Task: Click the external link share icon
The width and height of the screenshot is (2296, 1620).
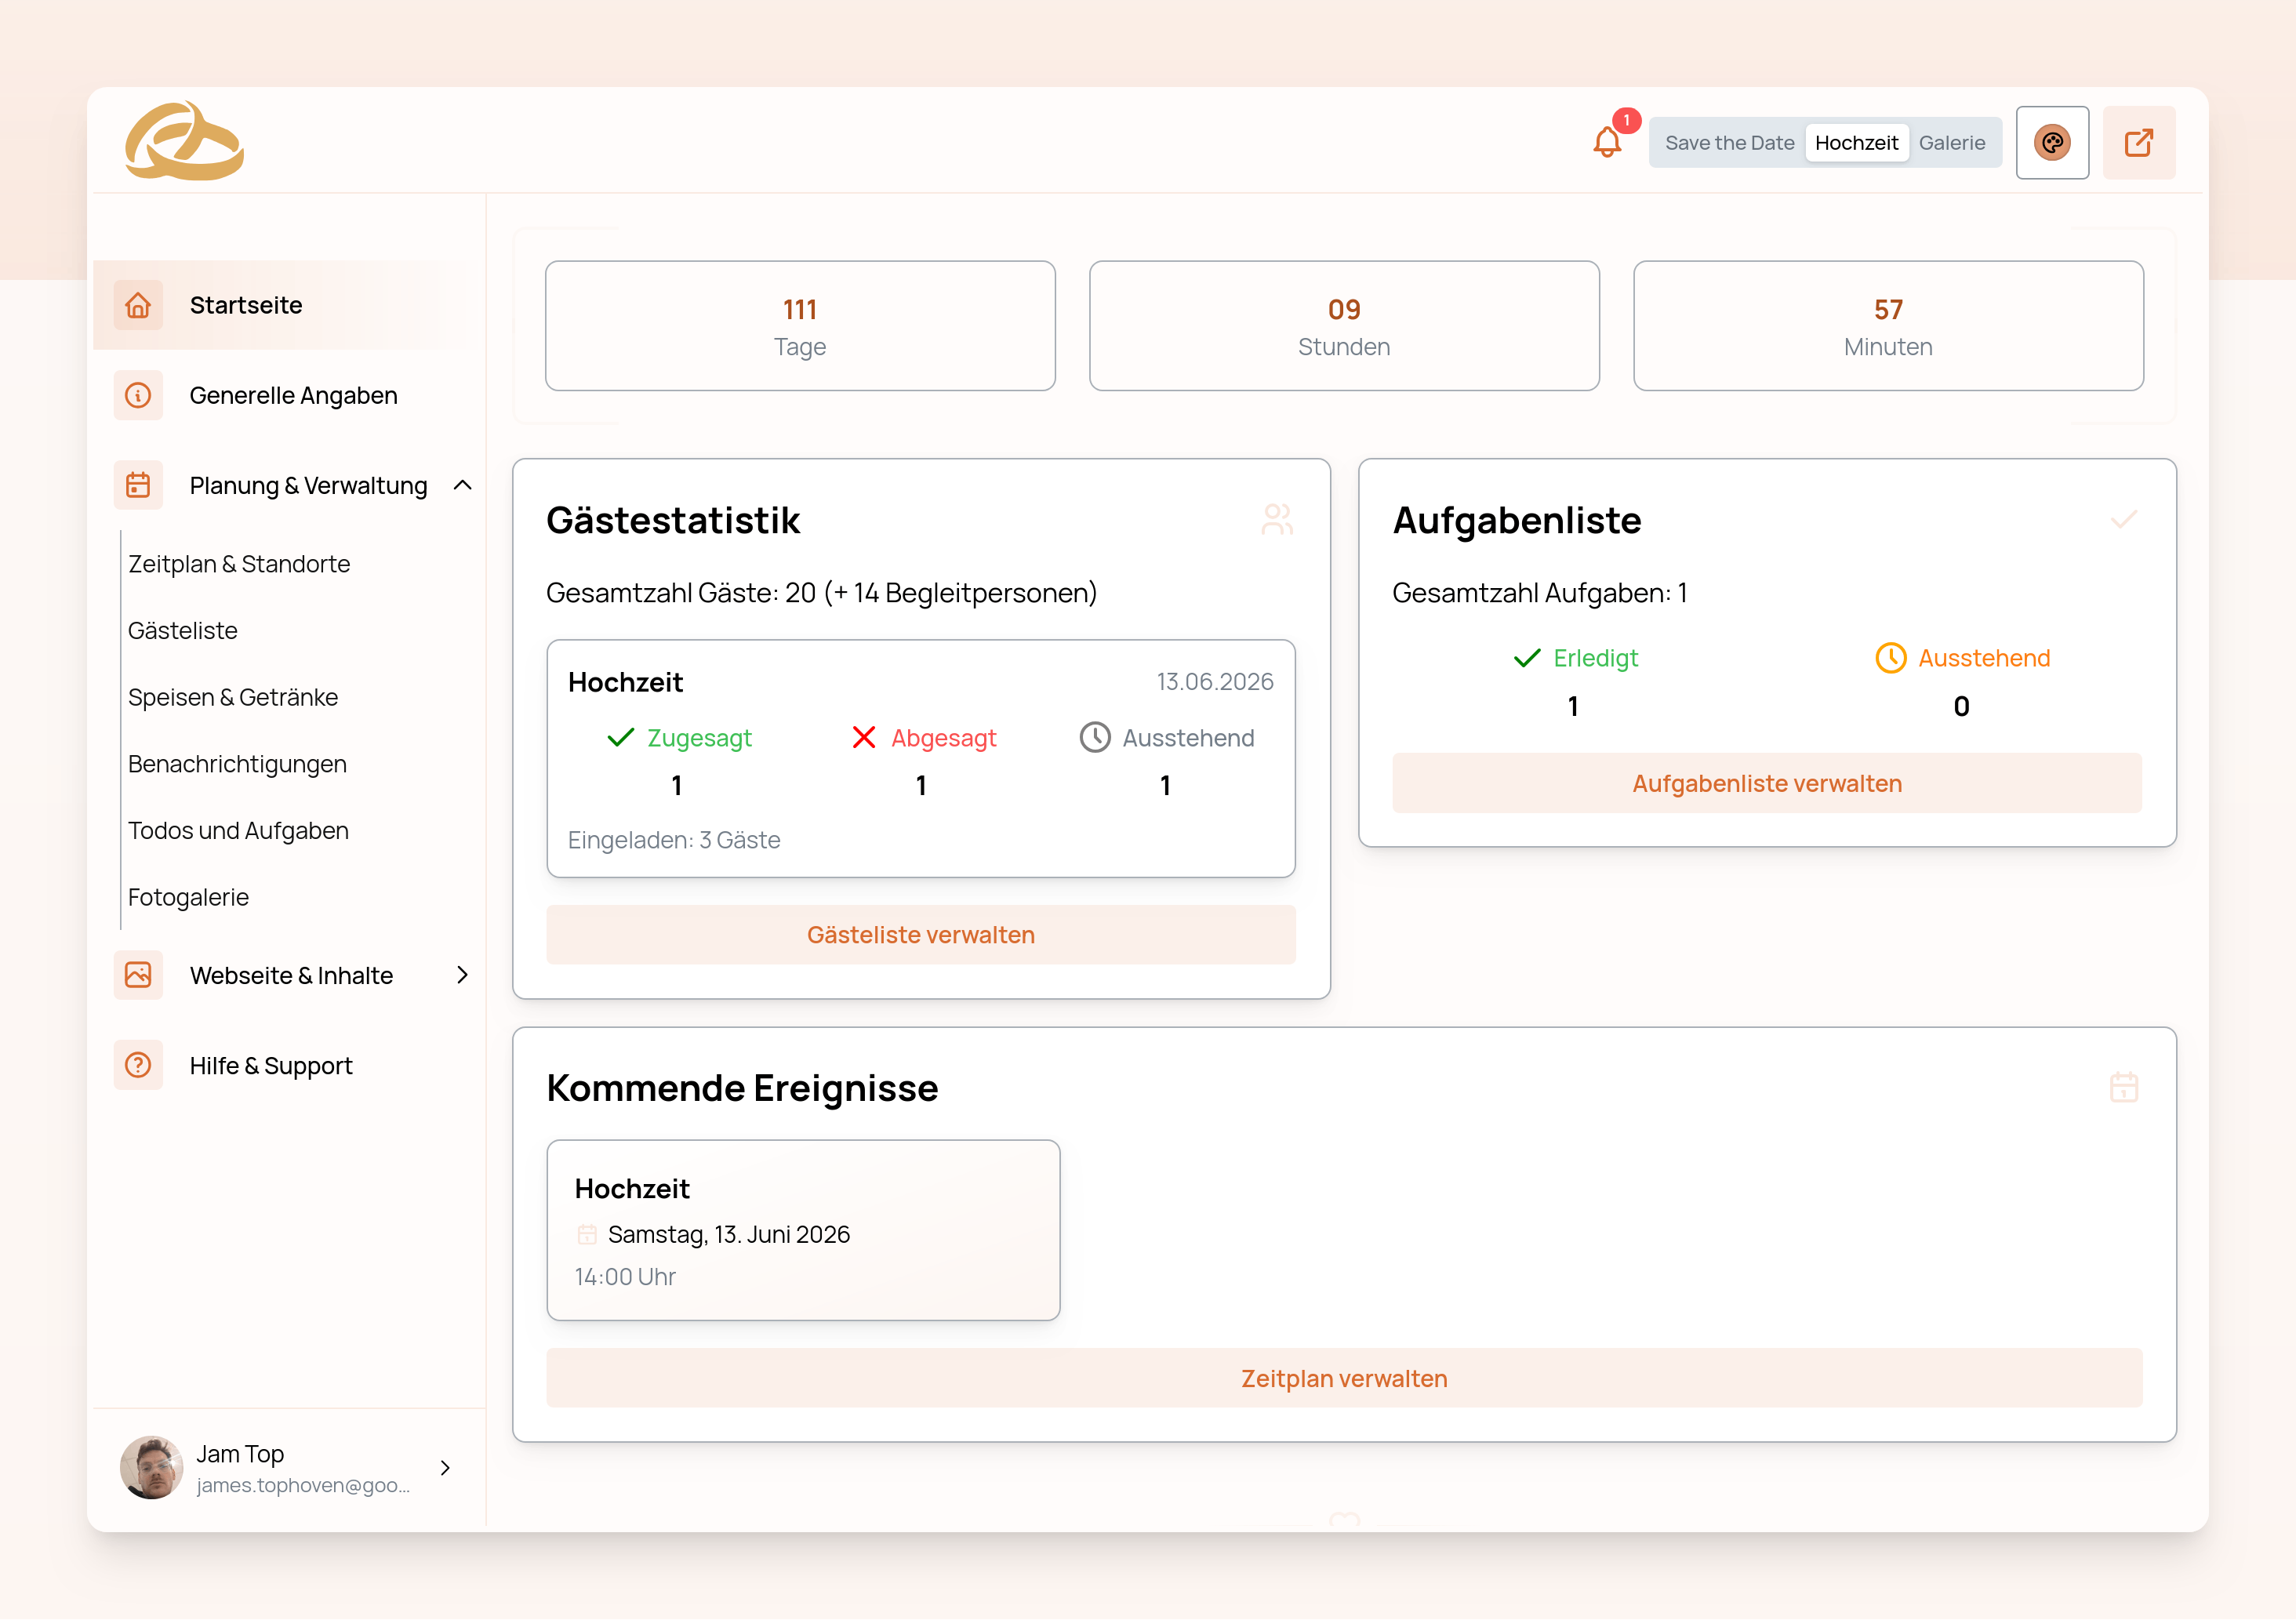Action: click(2140, 142)
